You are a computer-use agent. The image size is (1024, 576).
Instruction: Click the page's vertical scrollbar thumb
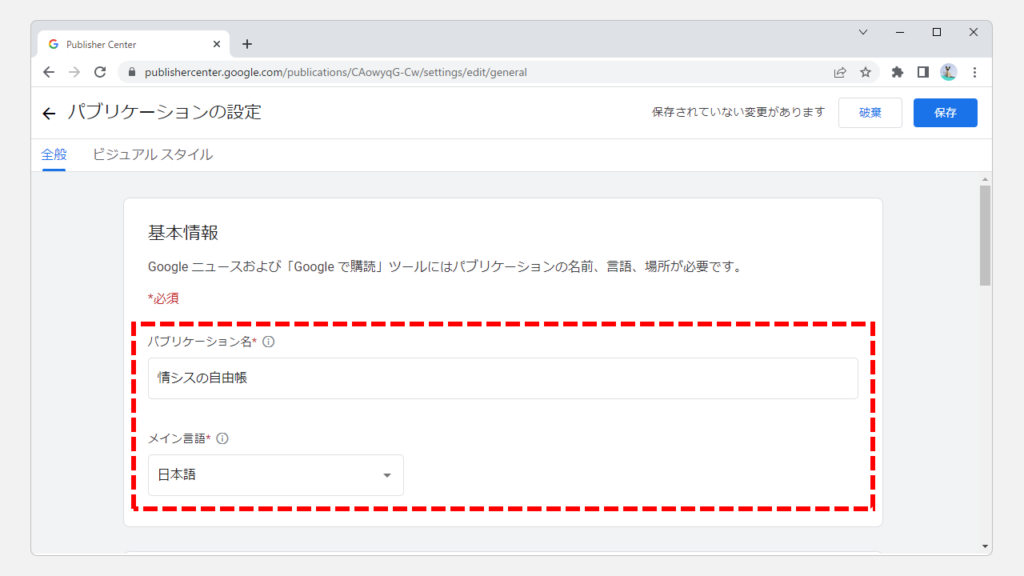985,235
